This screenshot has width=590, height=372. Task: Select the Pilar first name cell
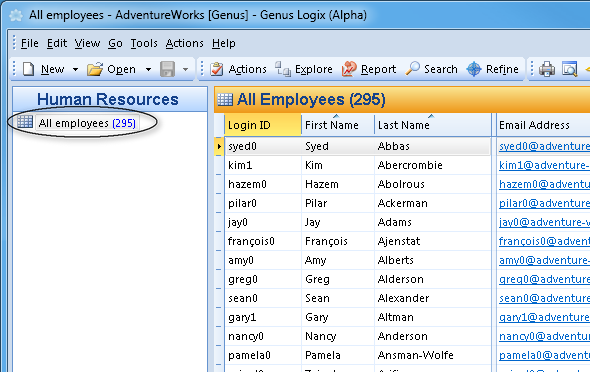pos(338,203)
